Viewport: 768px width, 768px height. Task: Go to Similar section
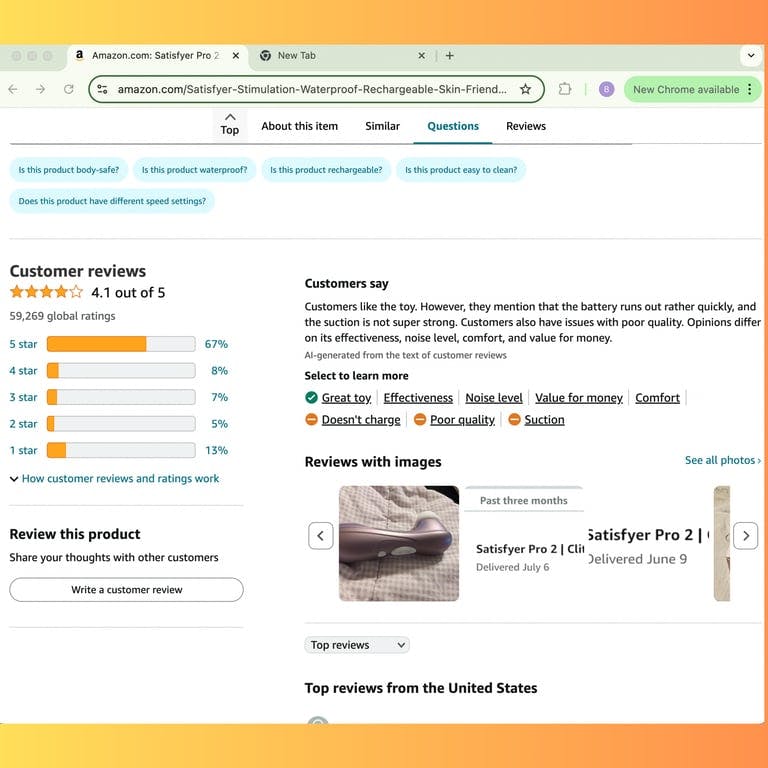pos(383,126)
